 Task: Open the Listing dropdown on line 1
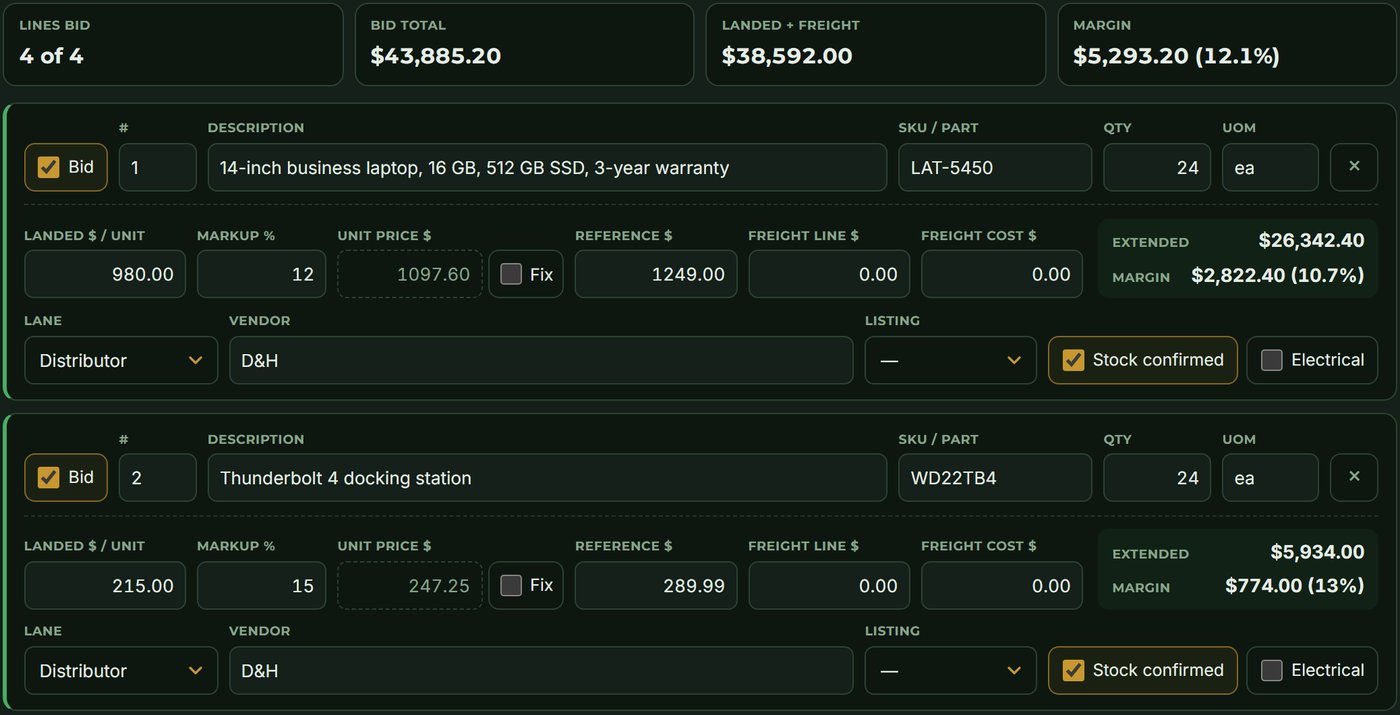pos(951,360)
